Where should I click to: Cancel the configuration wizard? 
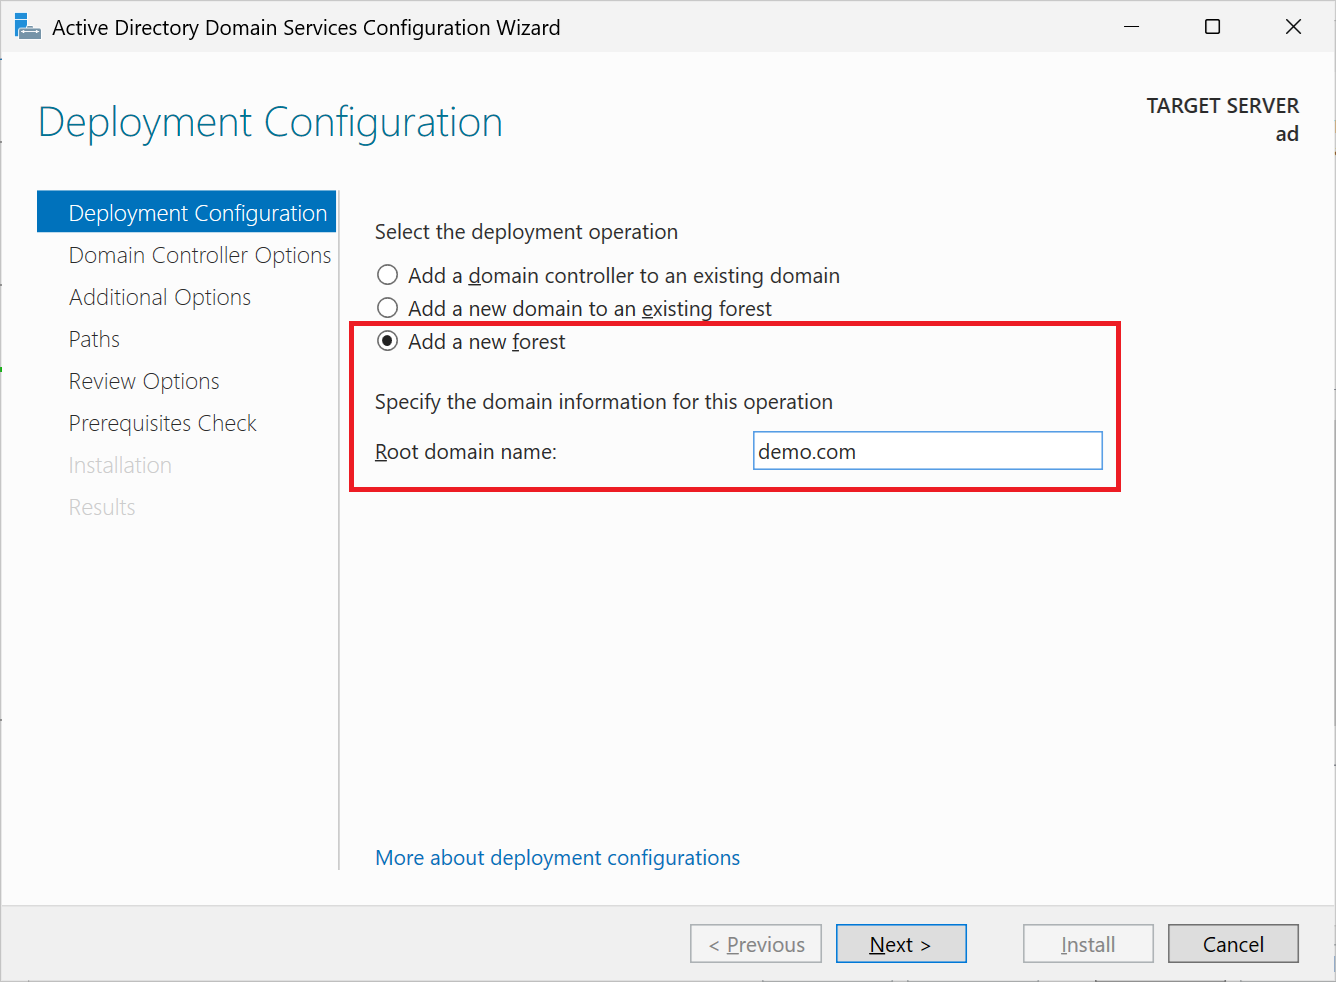tap(1233, 944)
